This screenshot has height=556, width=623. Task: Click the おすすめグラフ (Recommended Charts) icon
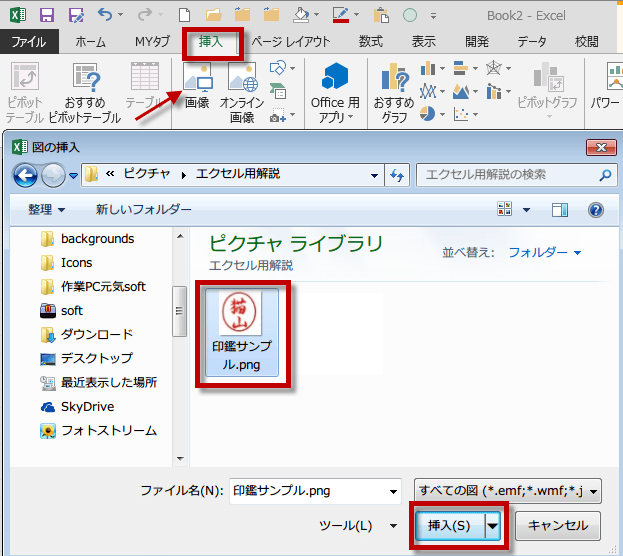pos(393,85)
